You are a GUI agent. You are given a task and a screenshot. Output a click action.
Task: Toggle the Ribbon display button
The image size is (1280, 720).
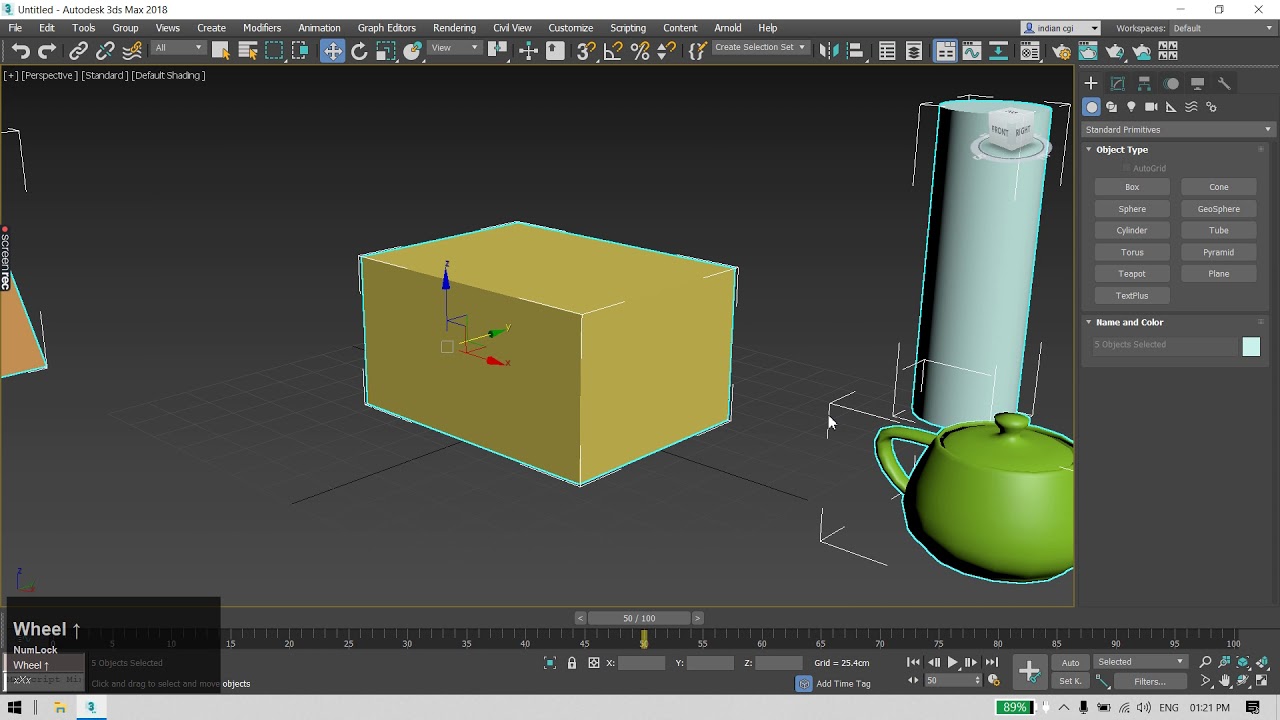945,51
